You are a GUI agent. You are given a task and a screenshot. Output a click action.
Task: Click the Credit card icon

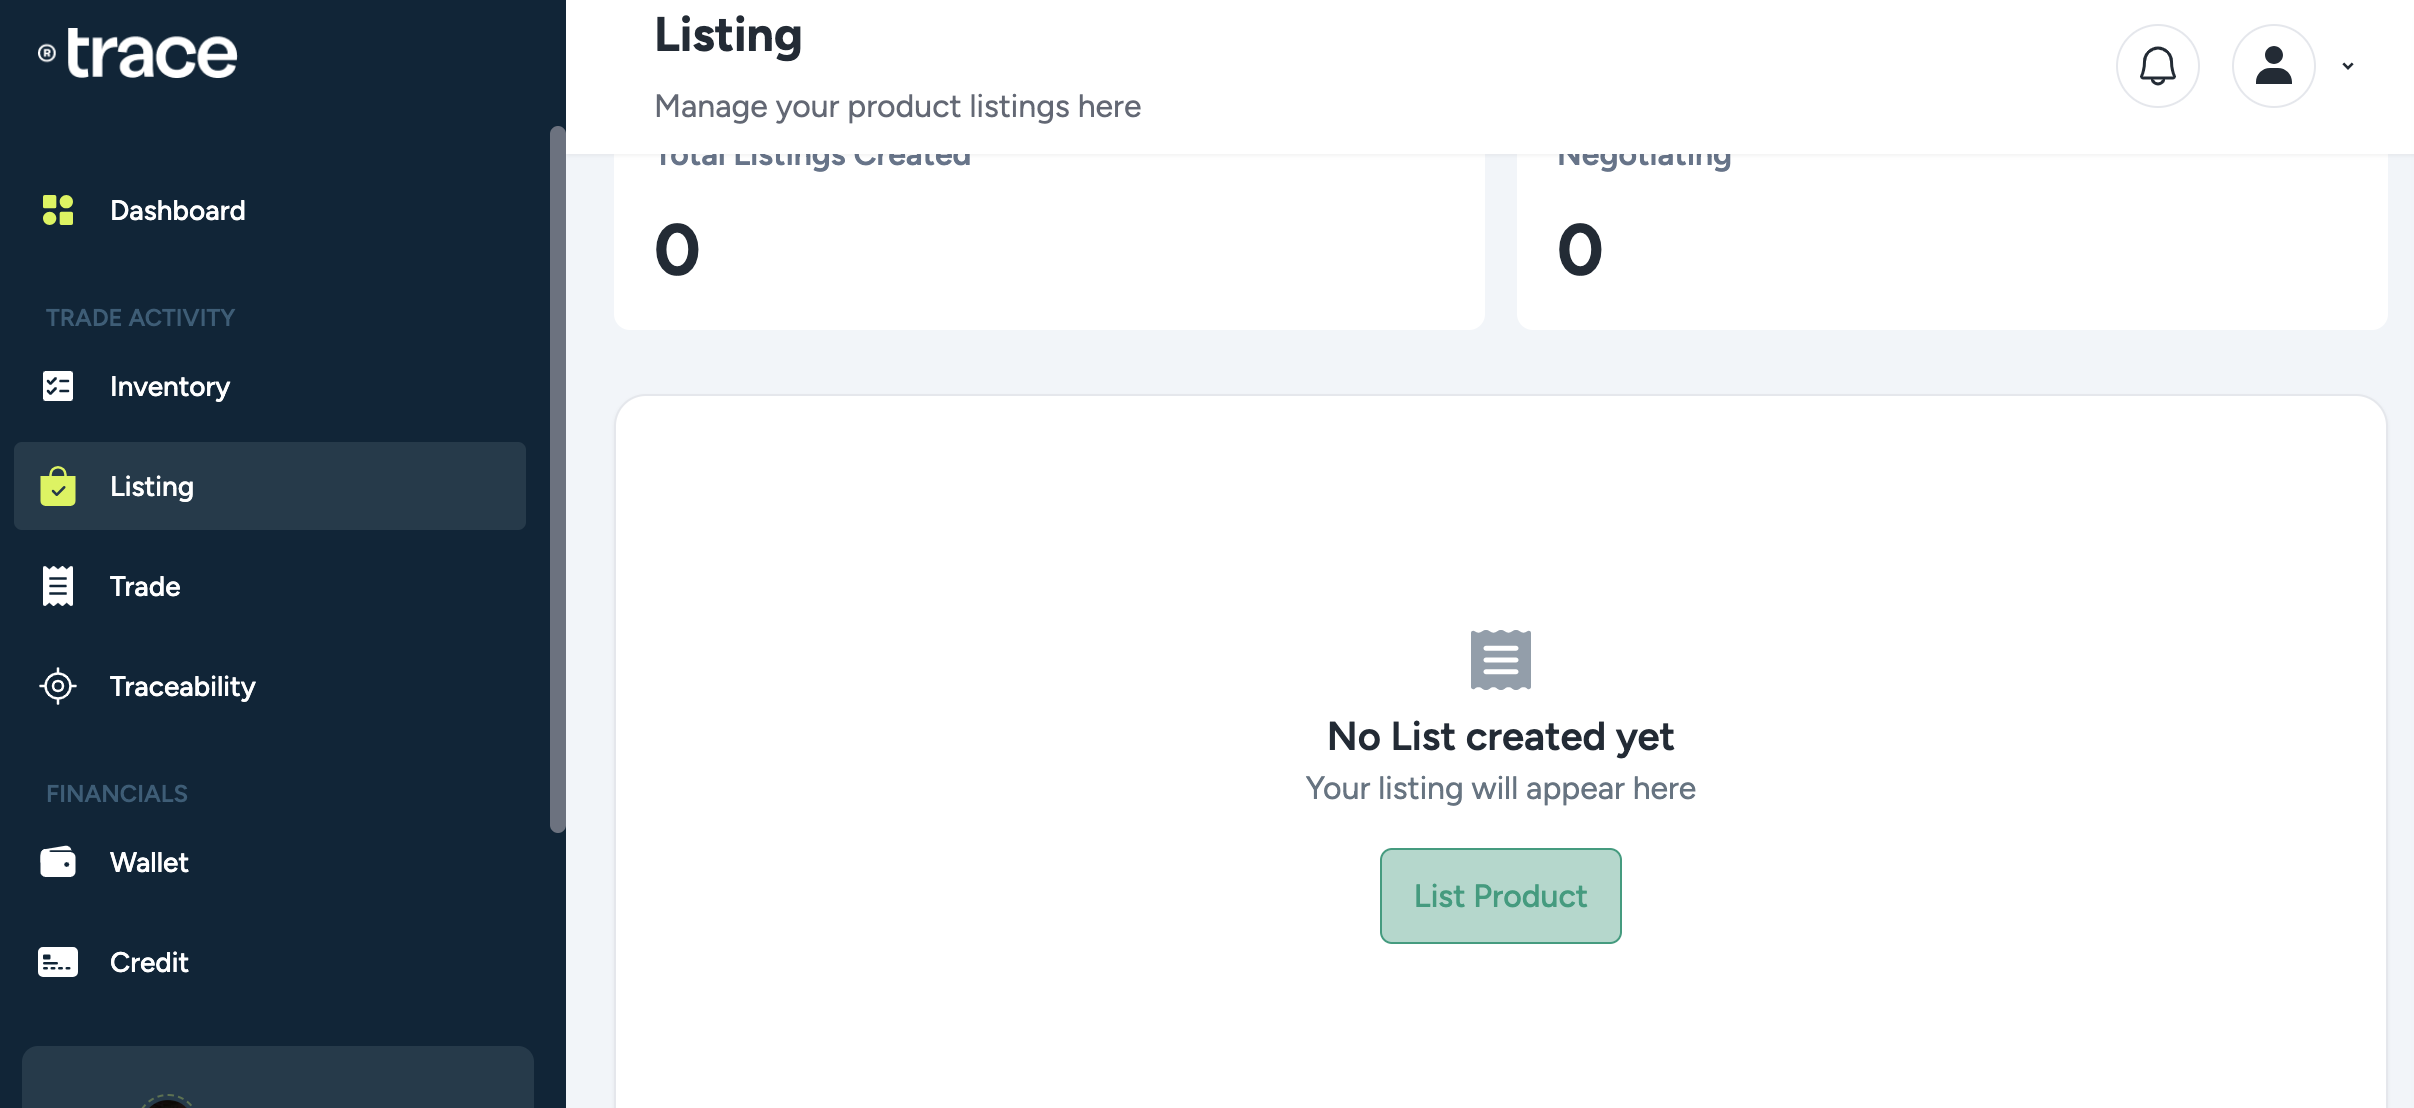[58, 962]
